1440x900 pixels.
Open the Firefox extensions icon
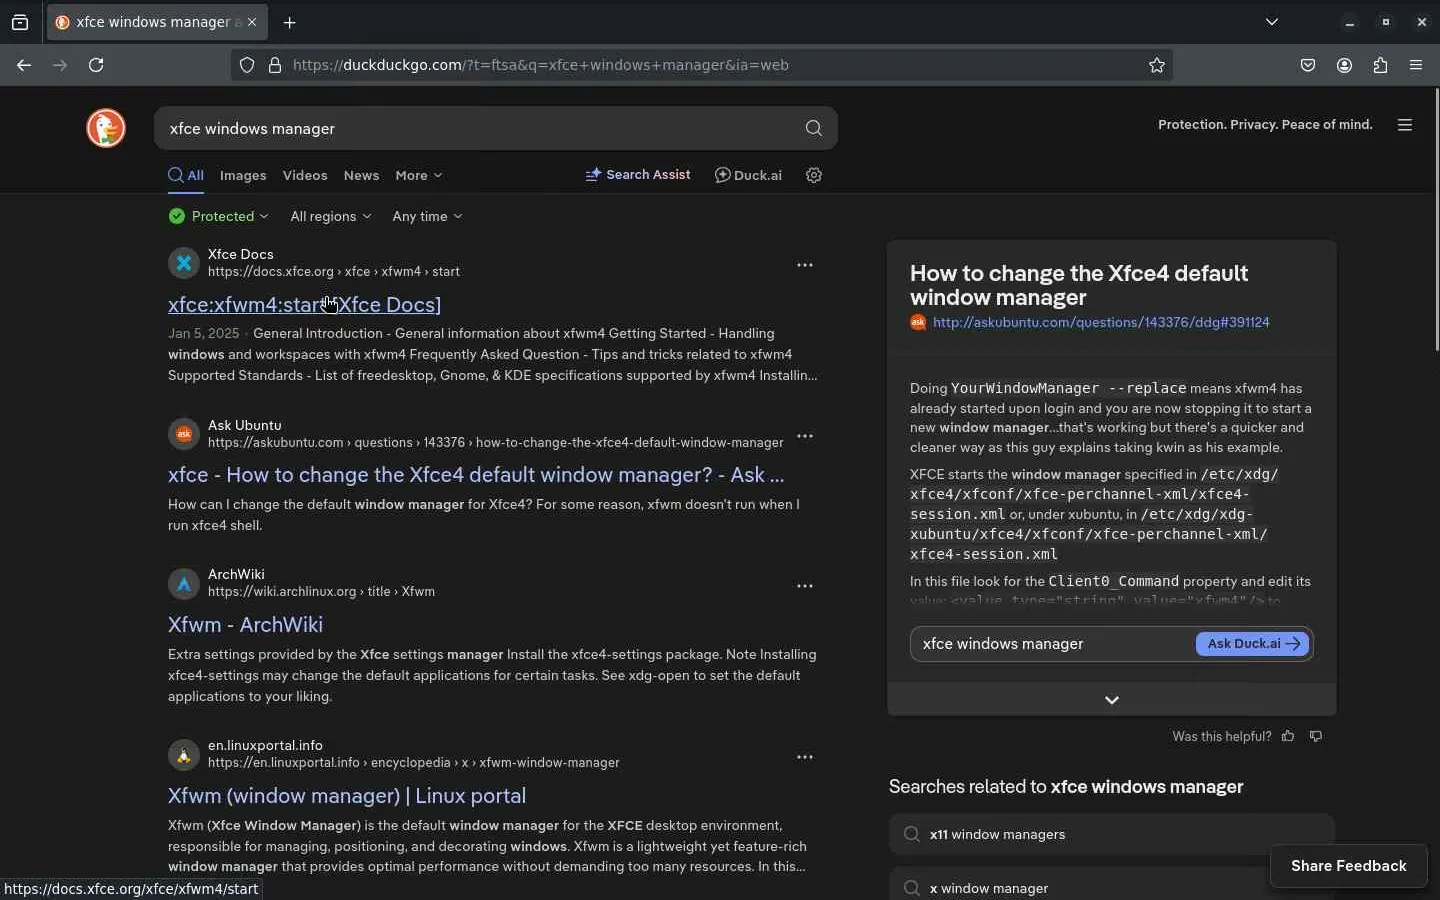tap(1381, 66)
